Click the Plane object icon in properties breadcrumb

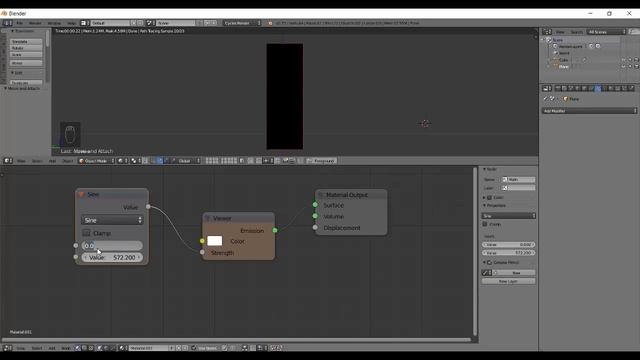point(566,99)
